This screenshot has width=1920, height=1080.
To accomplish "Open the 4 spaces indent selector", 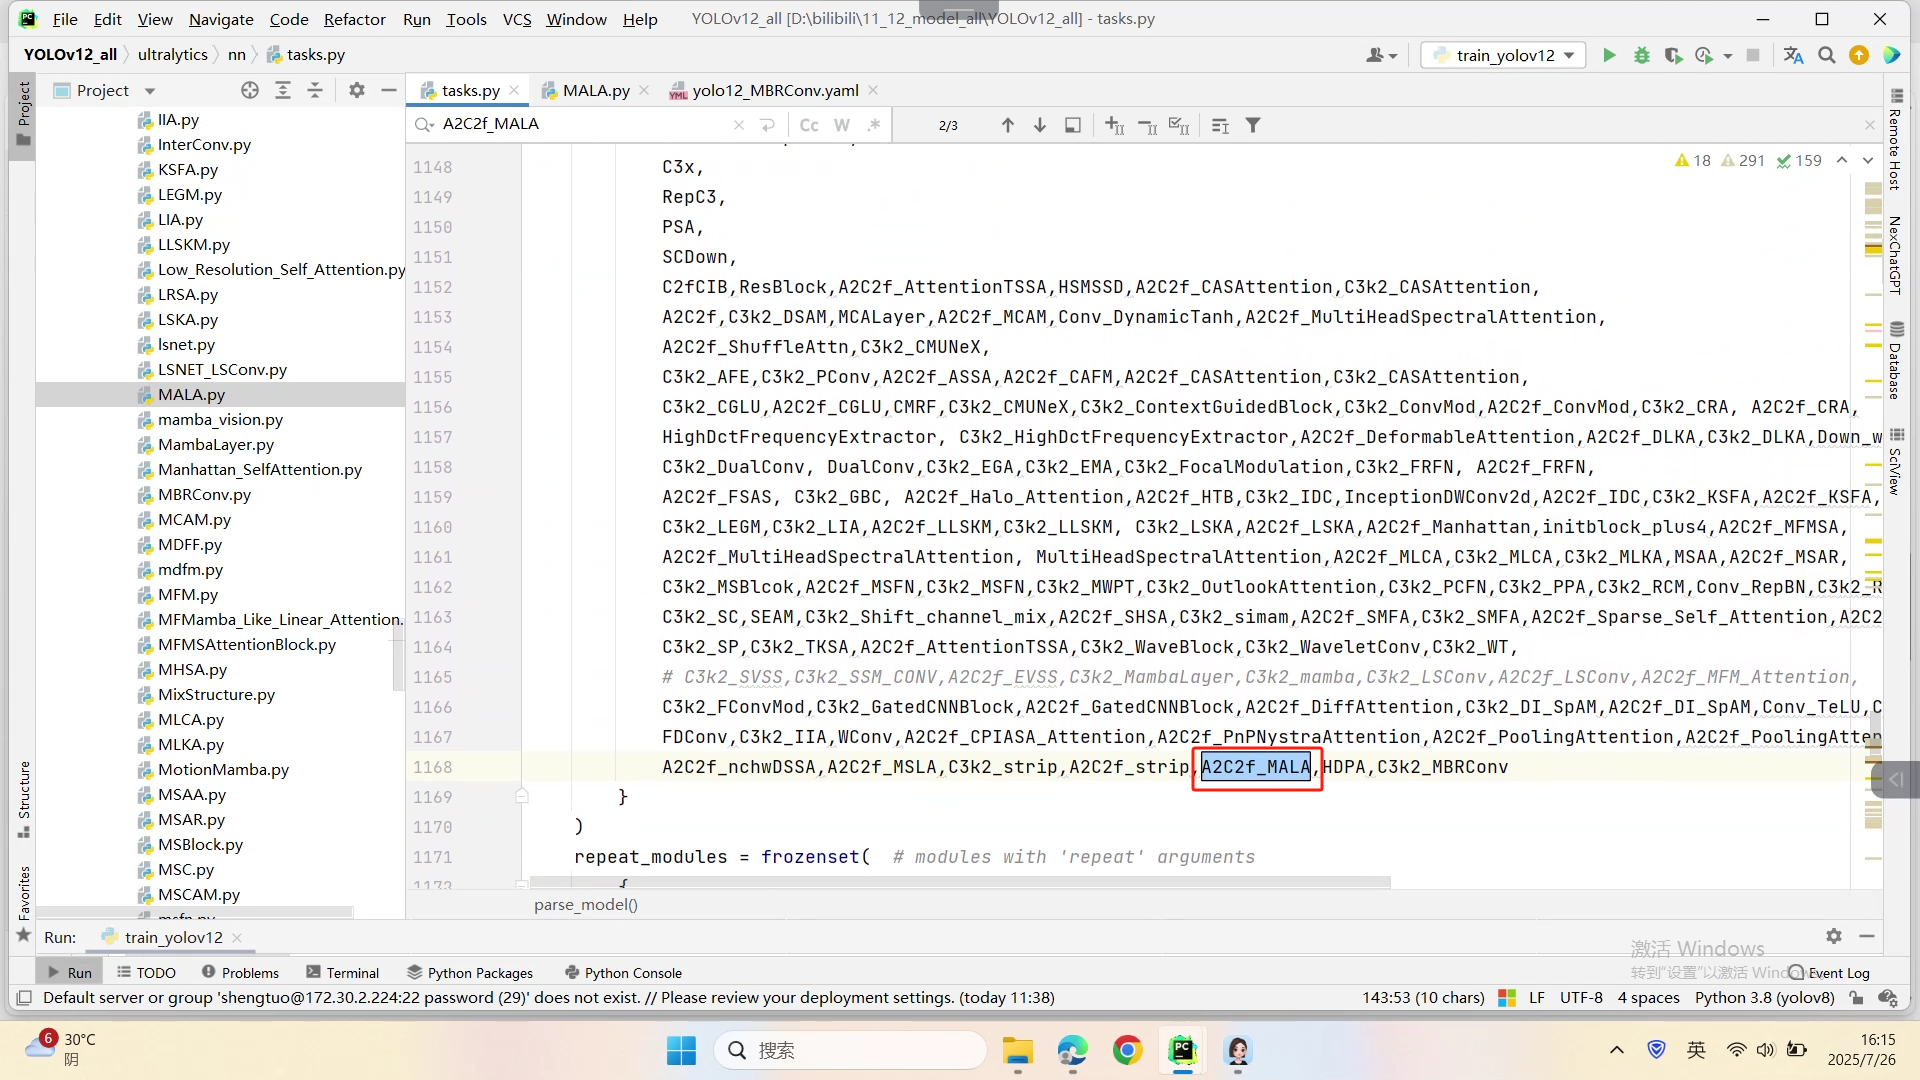I will point(1648,998).
